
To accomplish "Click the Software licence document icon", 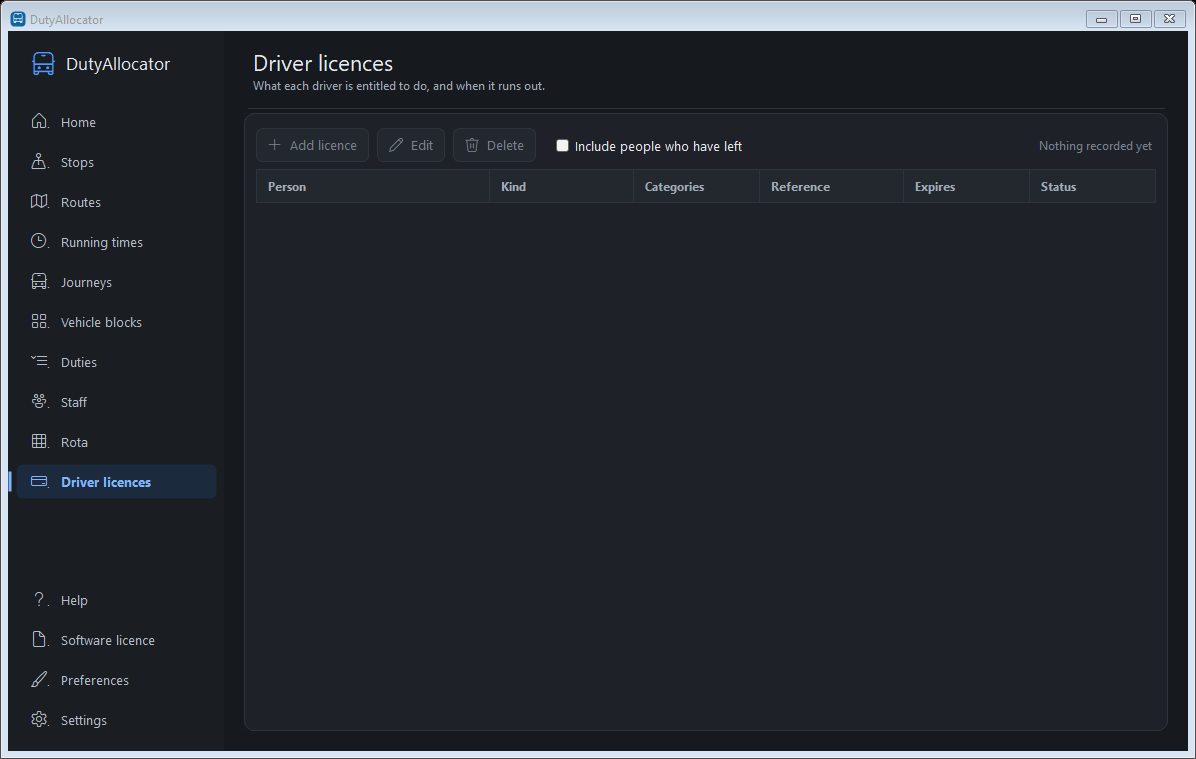I will 39,639.
